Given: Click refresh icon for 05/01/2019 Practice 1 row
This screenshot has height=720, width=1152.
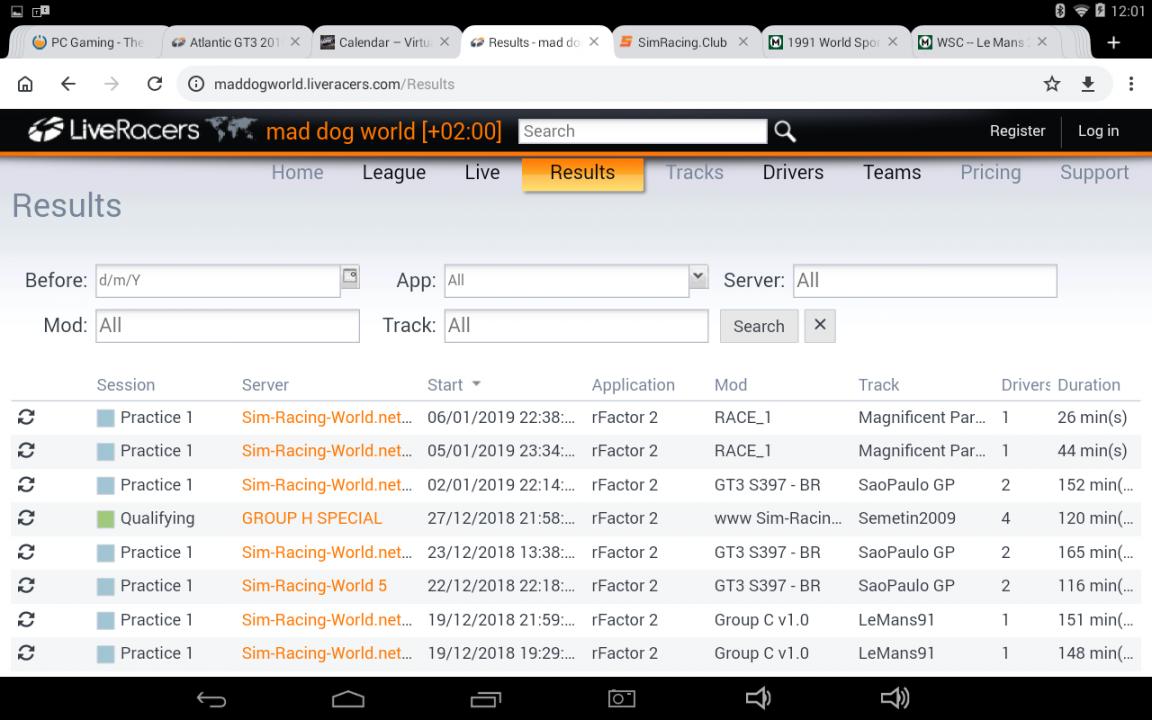Looking at the screenshot, I should click(26, 450).
